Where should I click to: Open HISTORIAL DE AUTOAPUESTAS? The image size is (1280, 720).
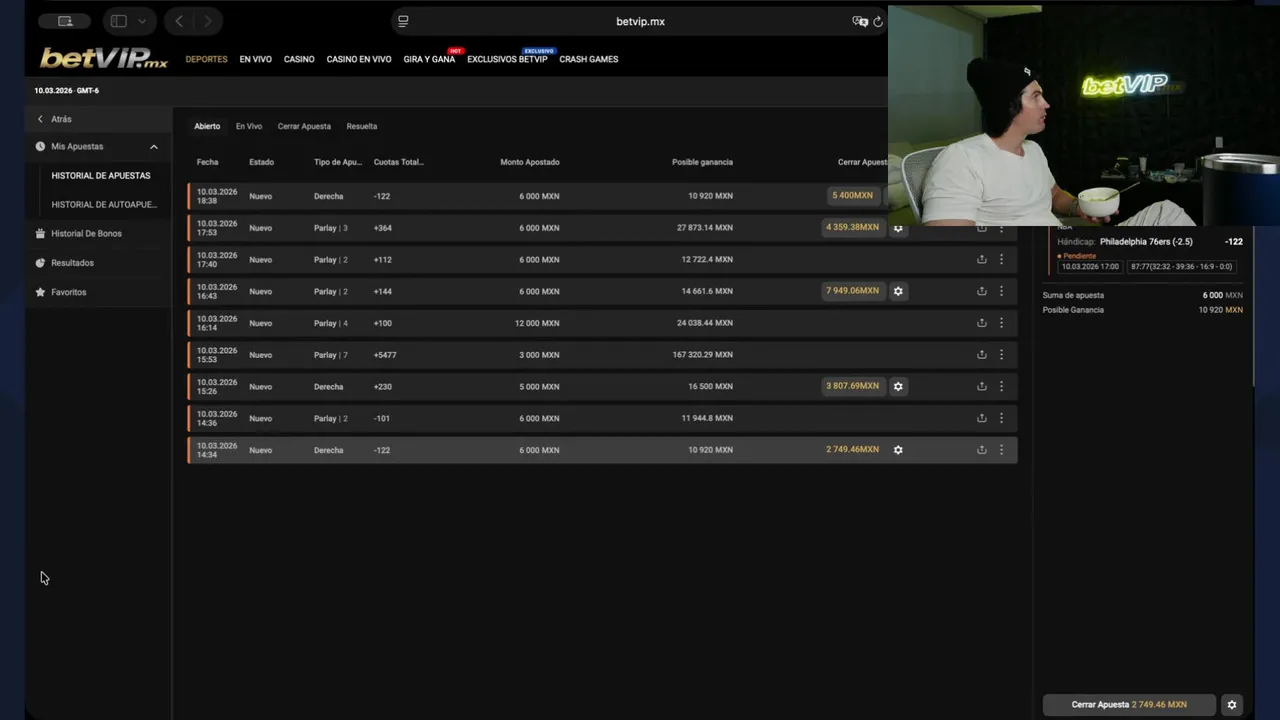tap(104, 205)
